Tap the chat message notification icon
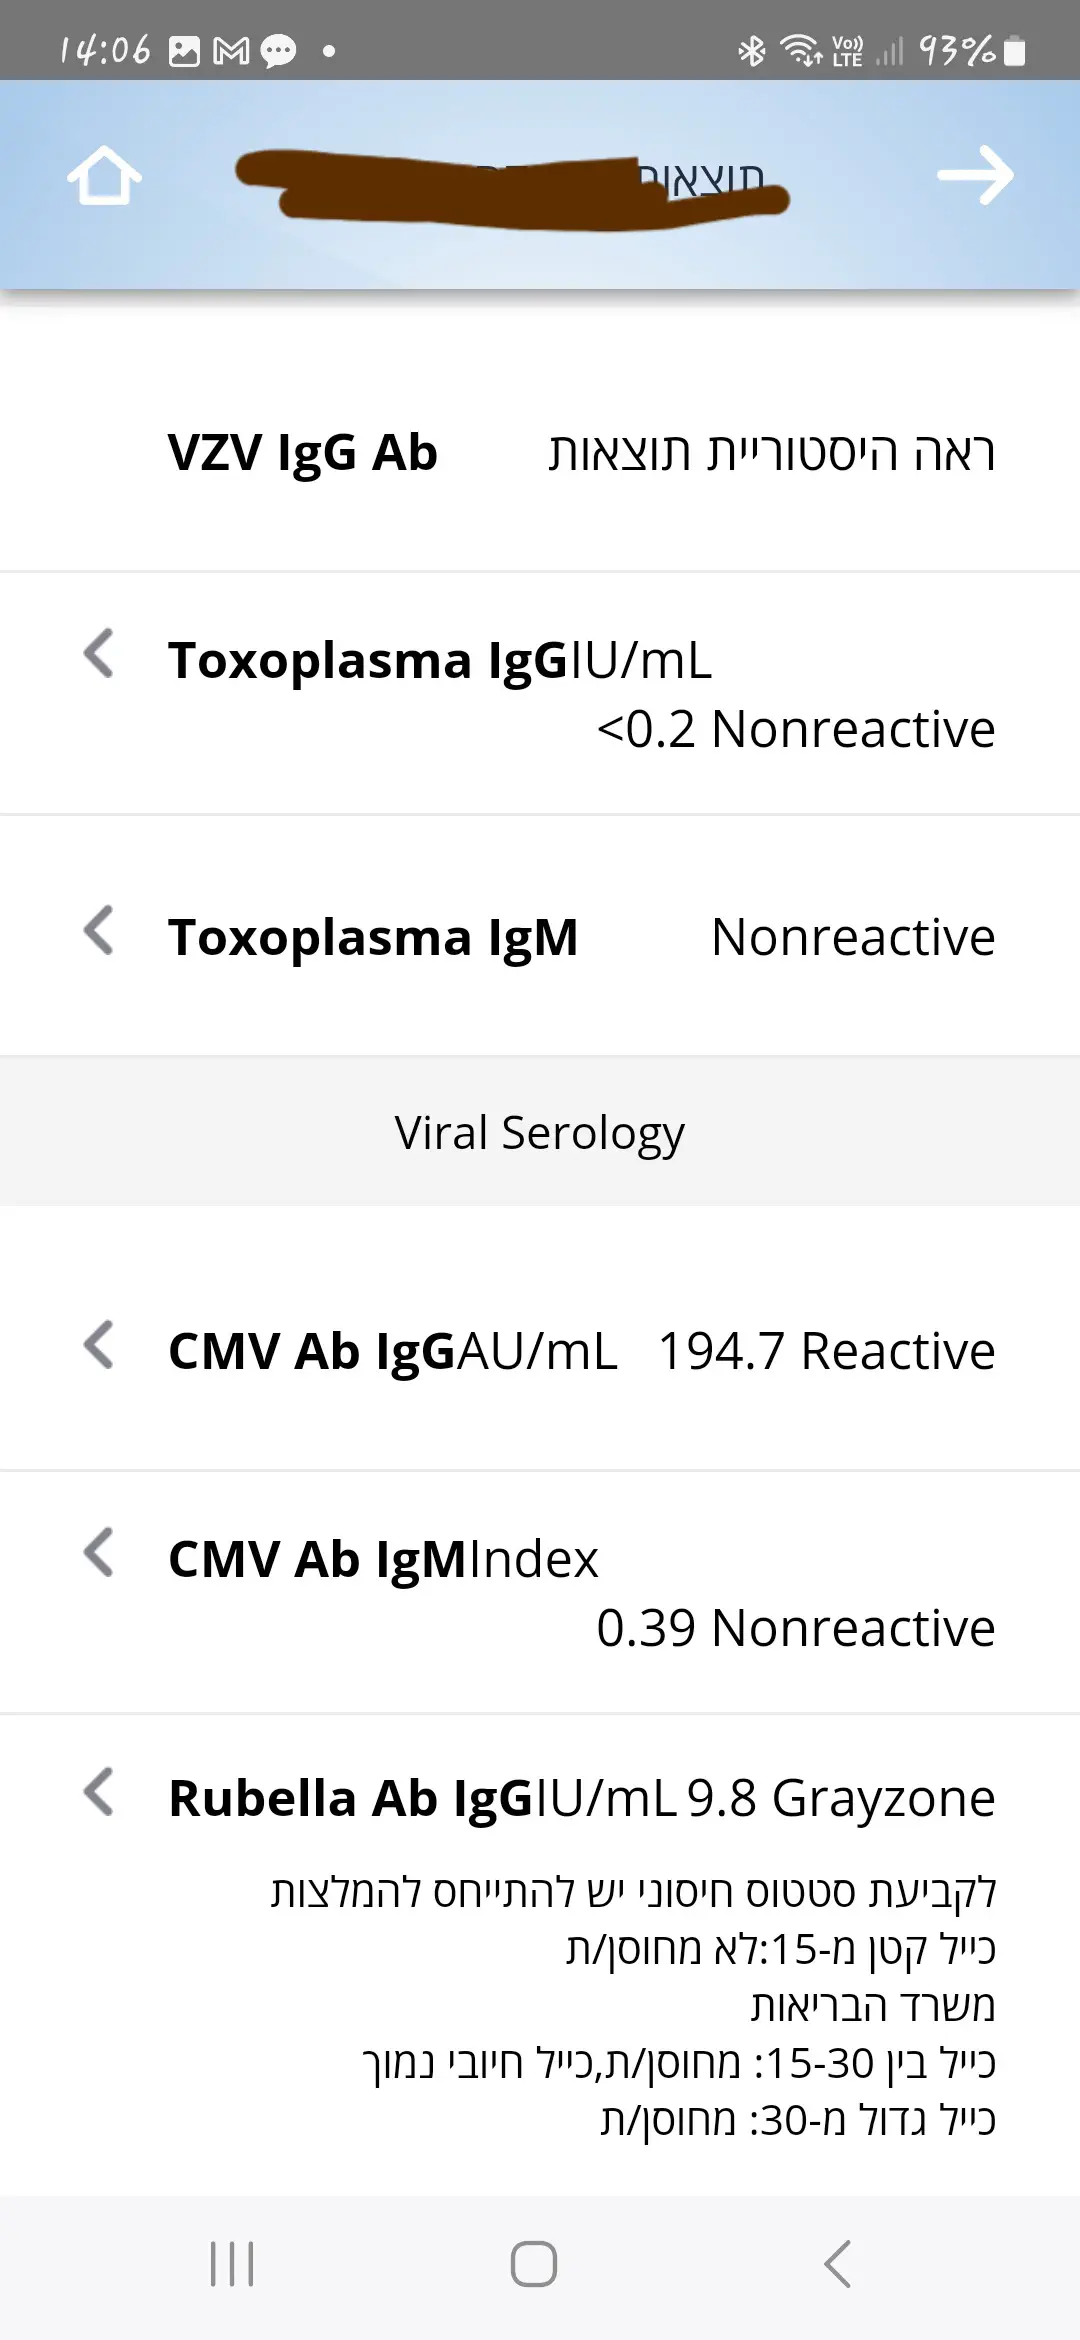This screenshot has height=2340, width=1080. (x=278, y=51)
